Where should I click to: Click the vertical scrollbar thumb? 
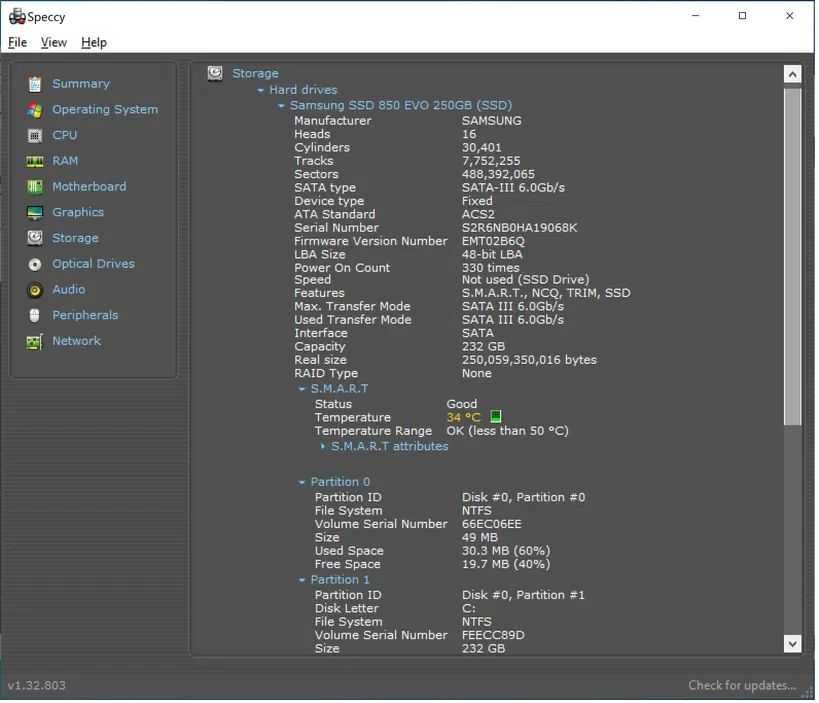pyautogui.click(x=792, y=256)
